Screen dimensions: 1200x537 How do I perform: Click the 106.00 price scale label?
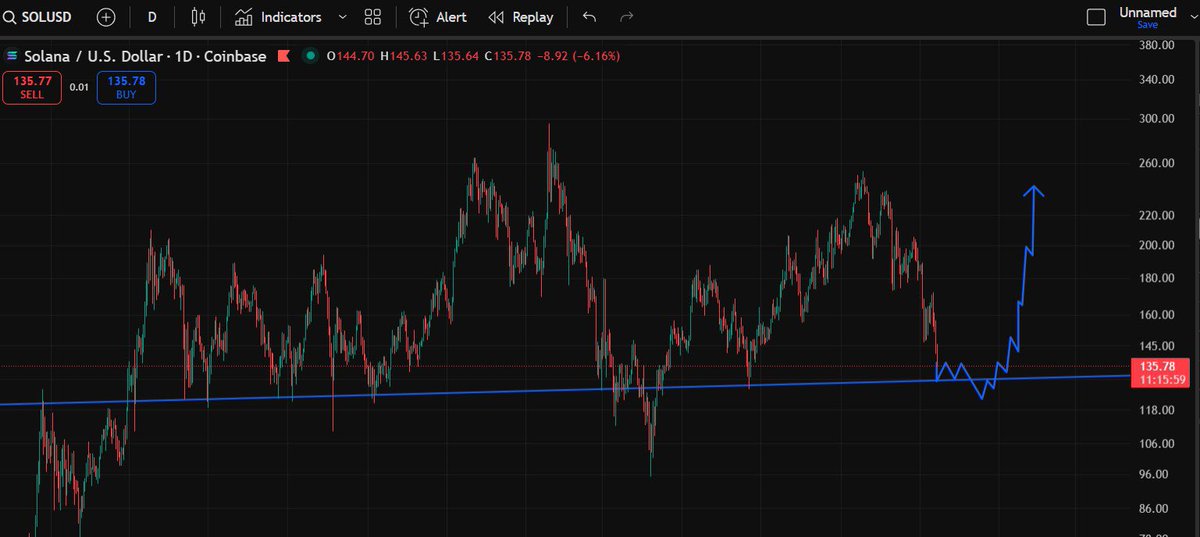tap(1154, 444)
